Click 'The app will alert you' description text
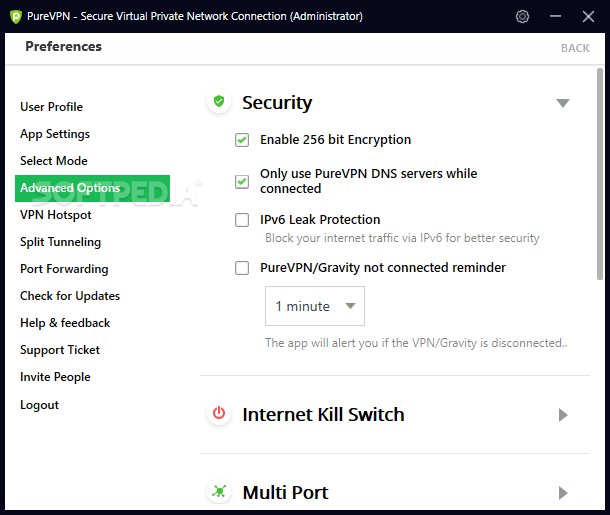This screenshot has width=610, height=515. 416,343
